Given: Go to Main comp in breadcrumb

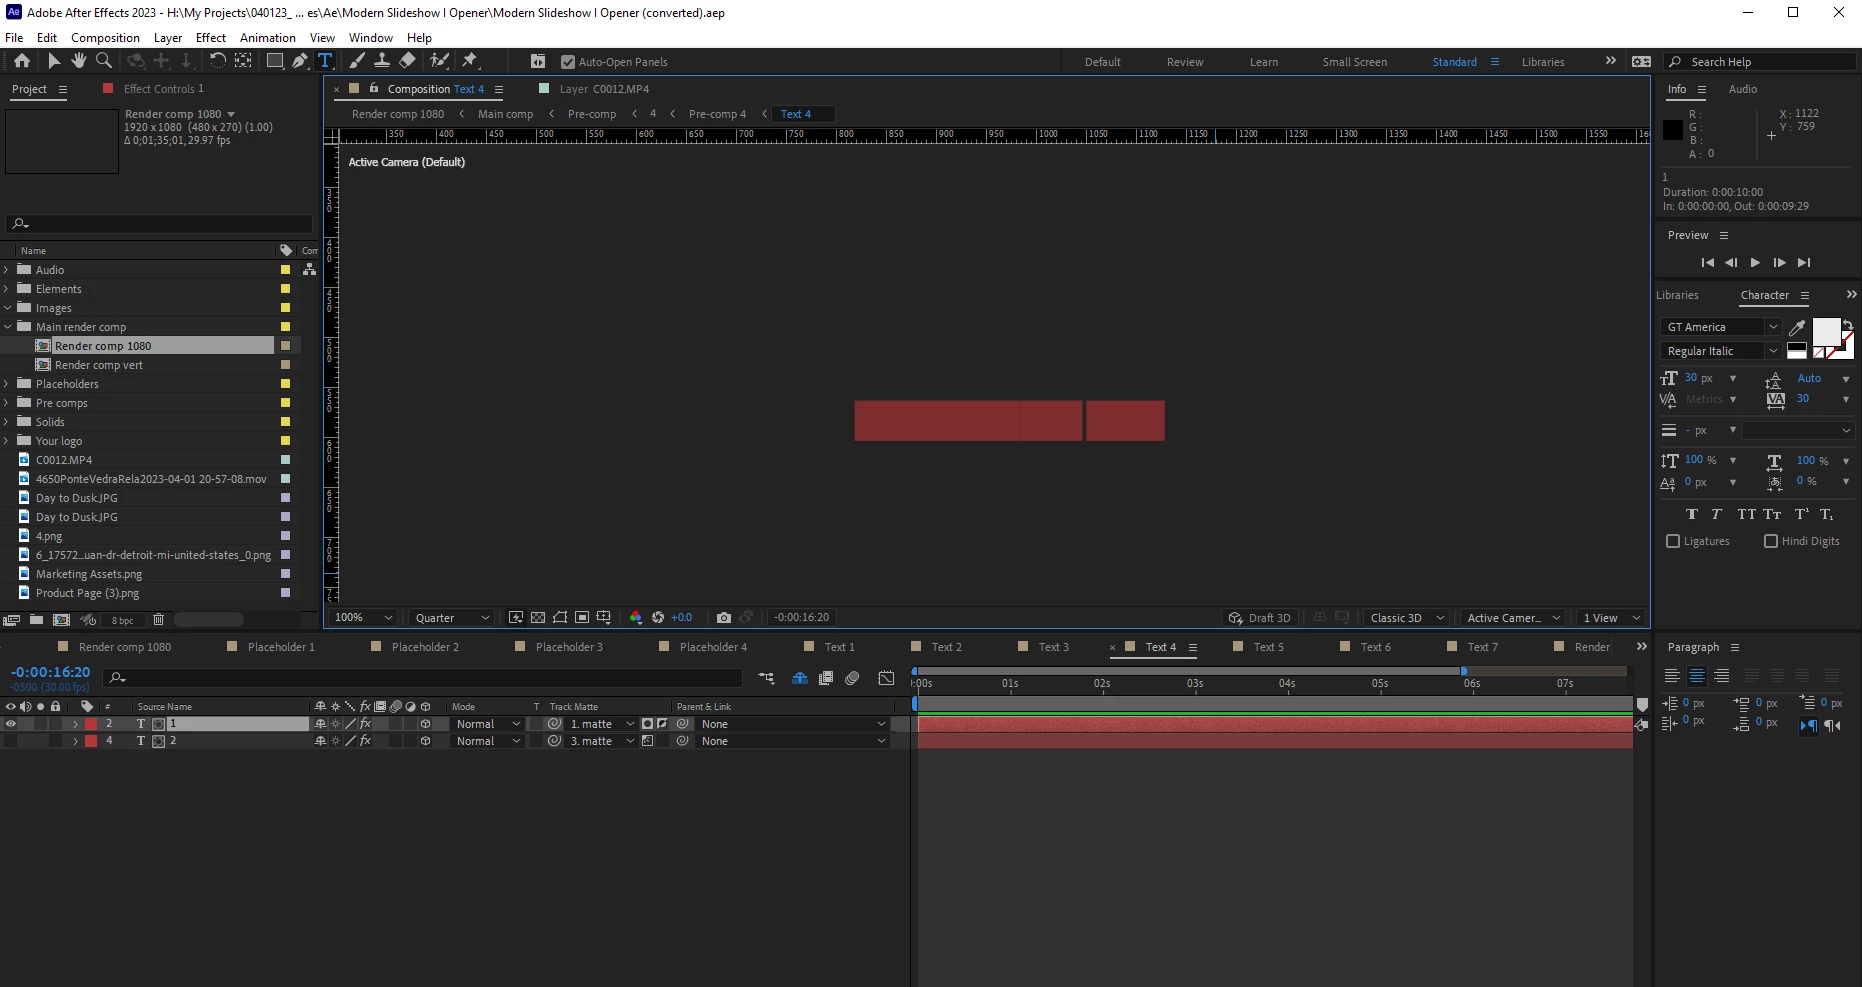Looking at the screenshot, I should point(505,114).
